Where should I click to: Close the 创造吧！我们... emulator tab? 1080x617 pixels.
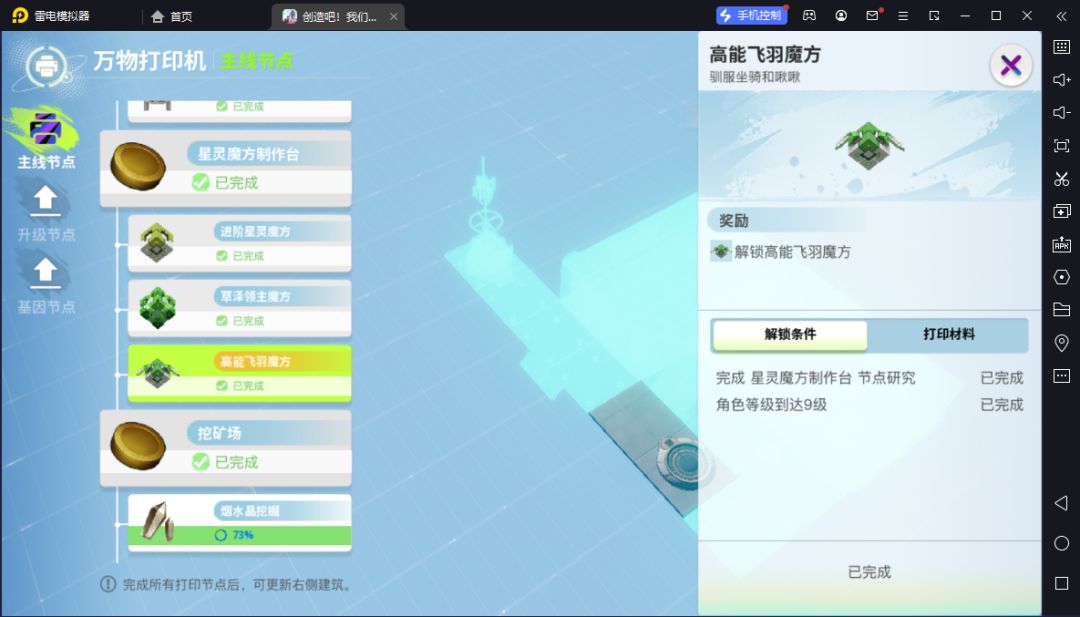[x=393, y=16]
